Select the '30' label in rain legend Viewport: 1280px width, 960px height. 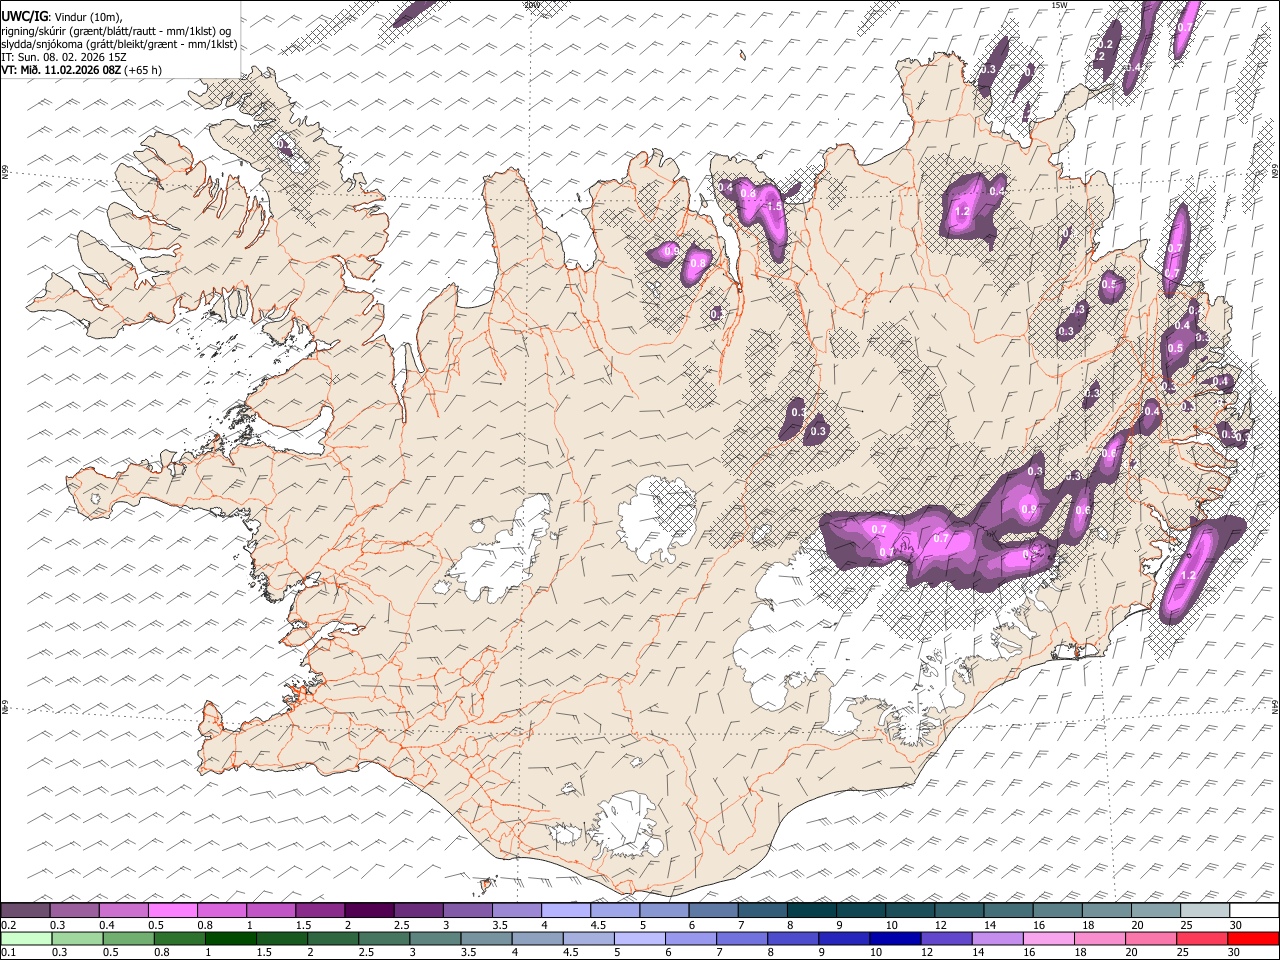tap(1236, 952)
